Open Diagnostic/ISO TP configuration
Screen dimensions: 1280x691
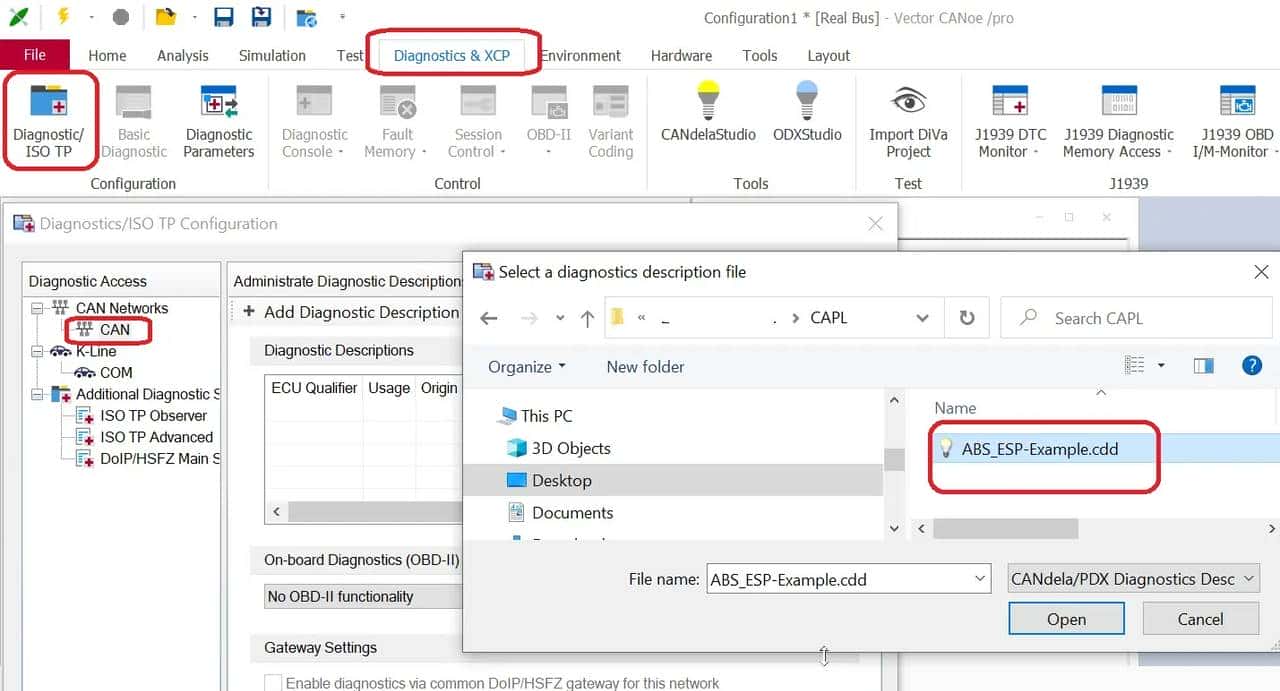(x=49, y=121)
